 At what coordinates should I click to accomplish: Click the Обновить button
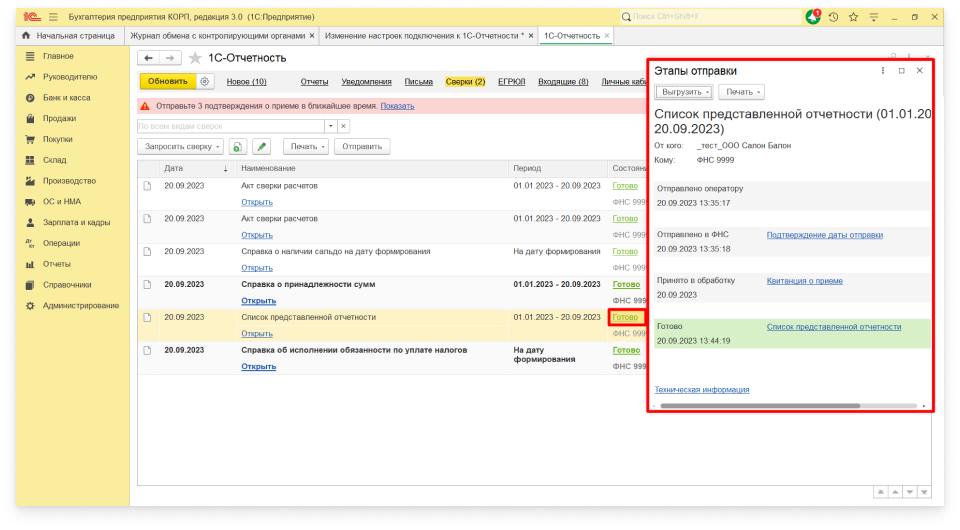coord(168,81)
